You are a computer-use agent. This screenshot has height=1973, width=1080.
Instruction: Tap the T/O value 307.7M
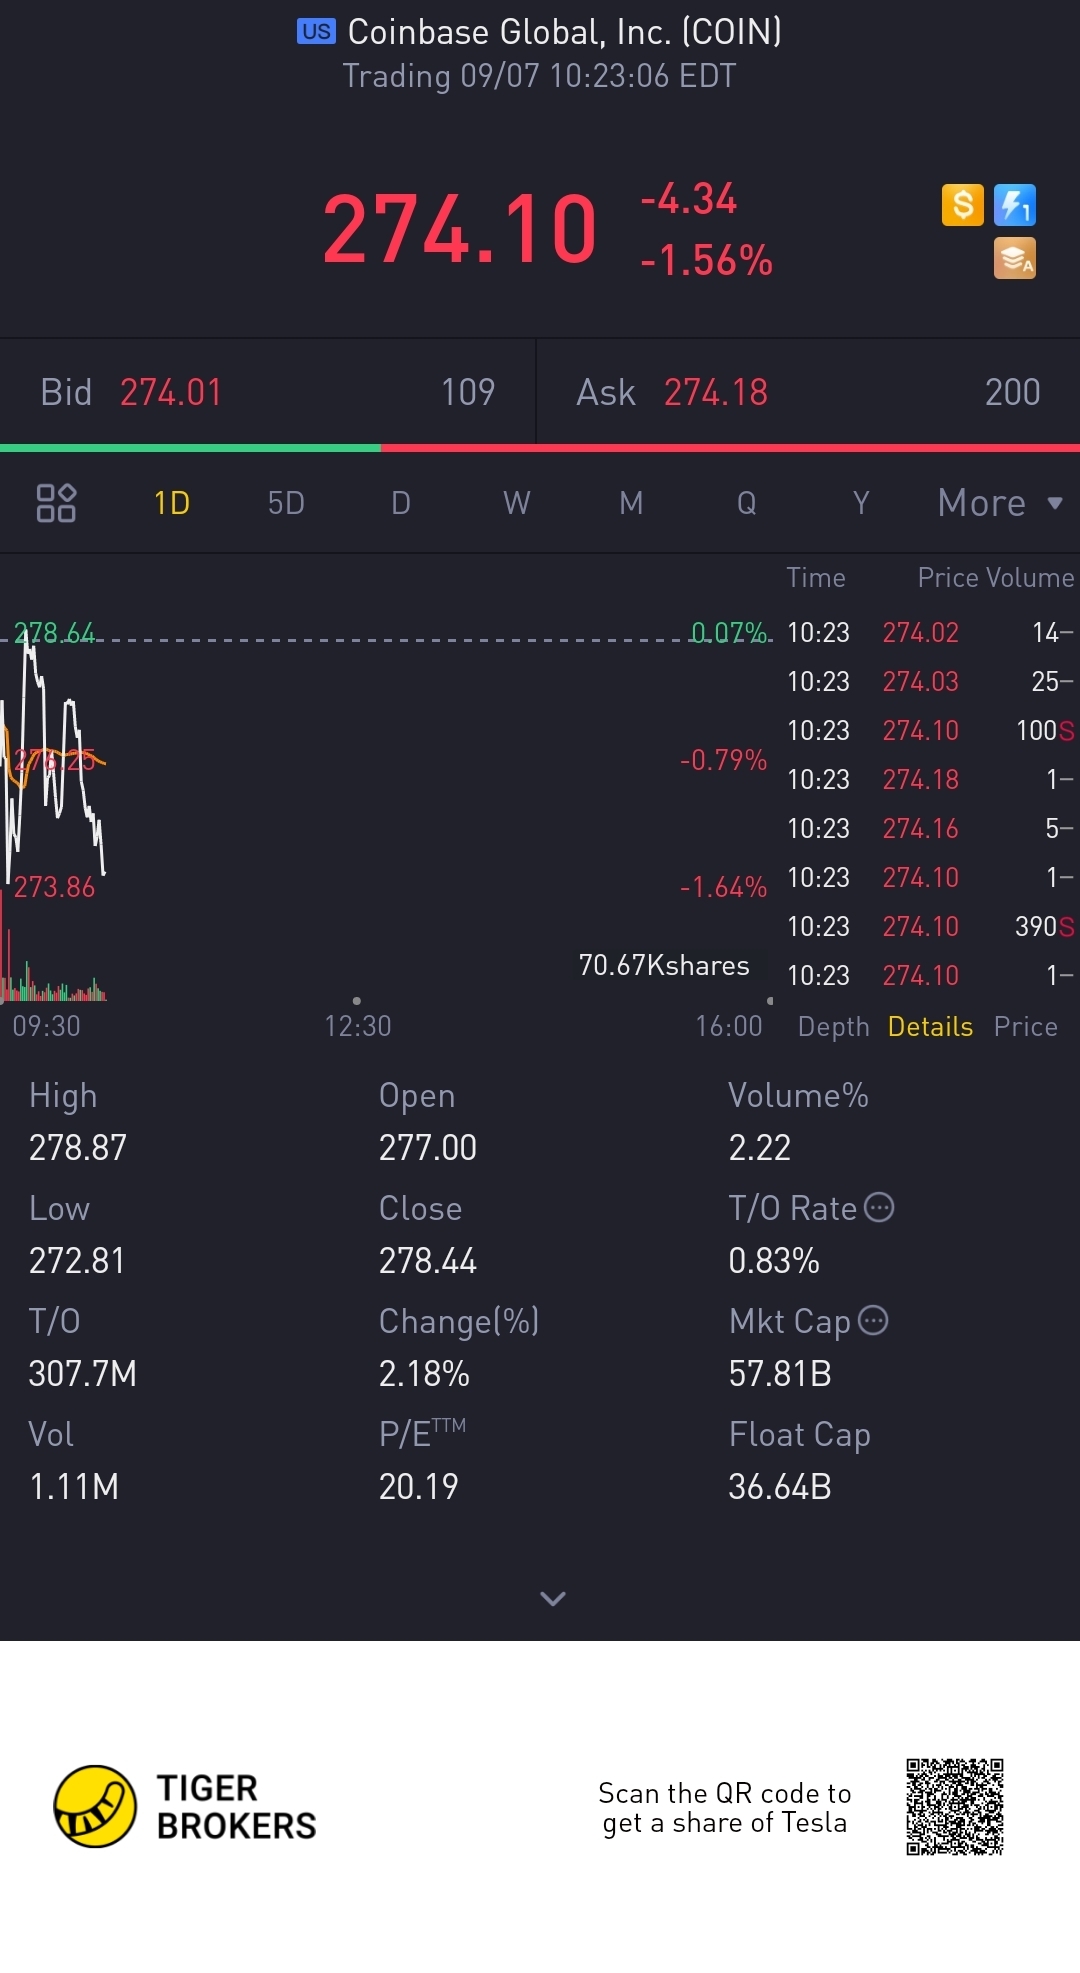tap(83, 1374)
